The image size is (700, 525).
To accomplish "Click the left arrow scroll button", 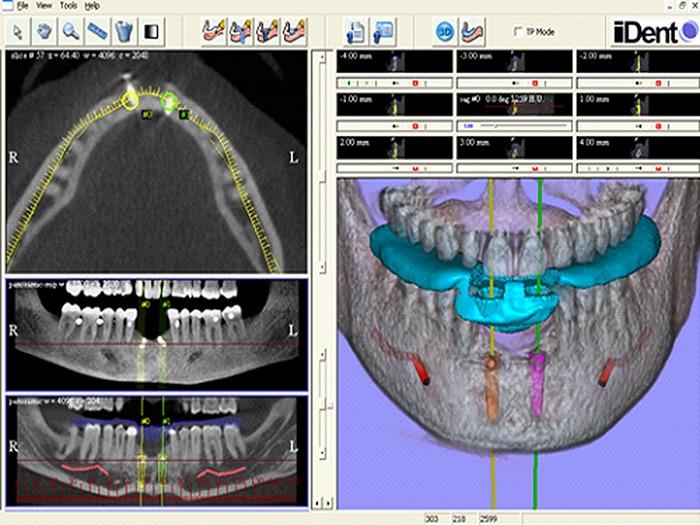I will coord(317,504).
